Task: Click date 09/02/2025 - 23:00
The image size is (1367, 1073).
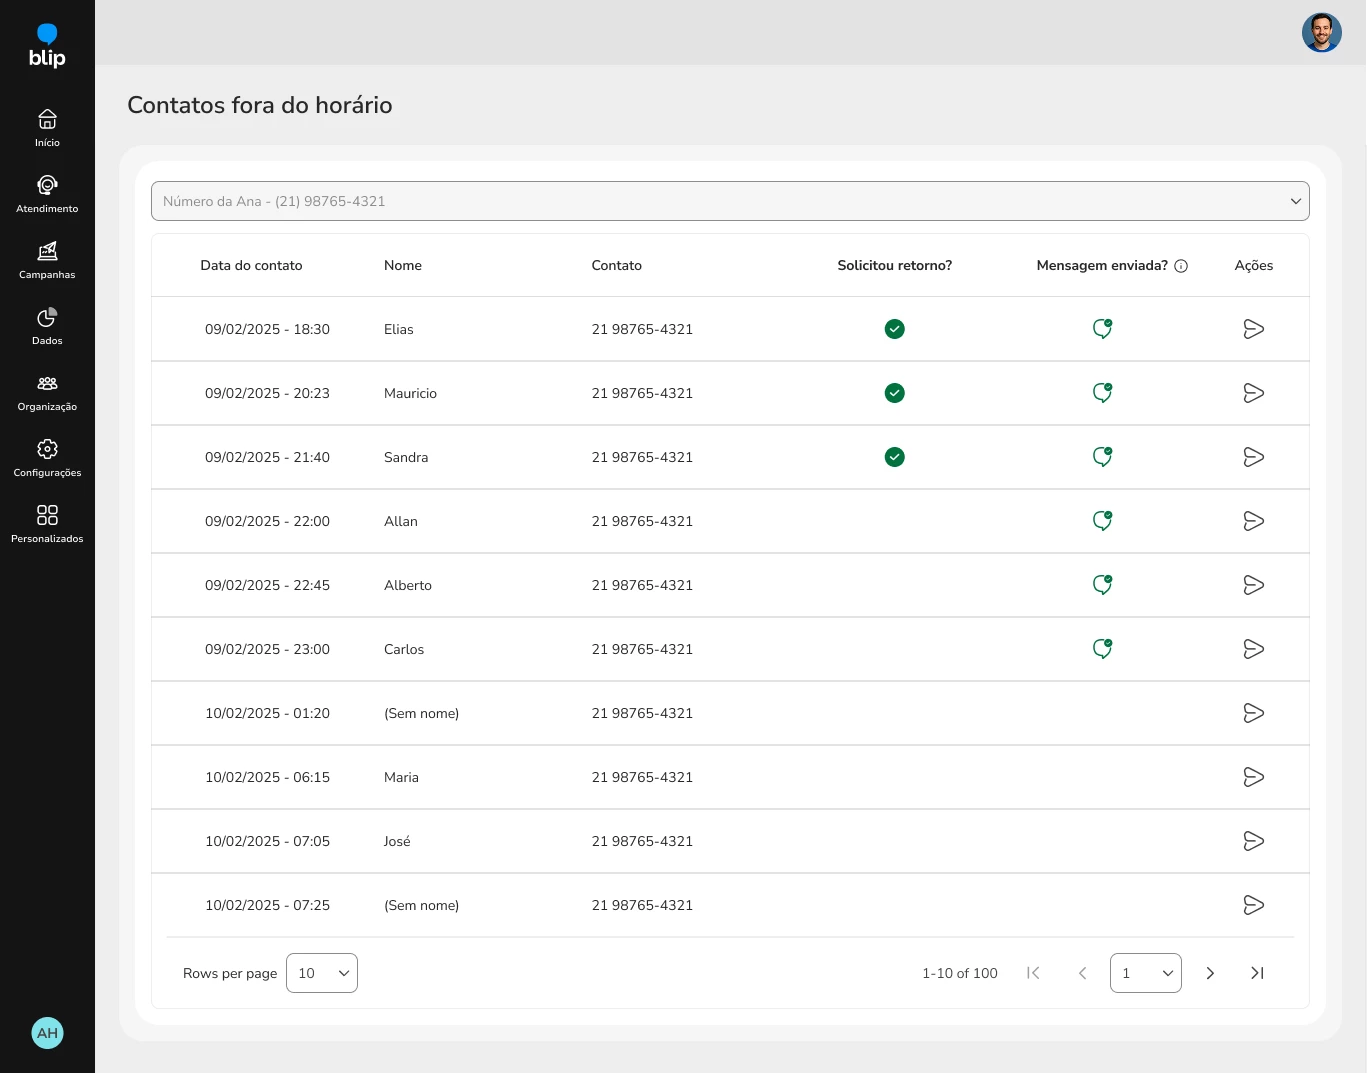Action: pos(267,649)
